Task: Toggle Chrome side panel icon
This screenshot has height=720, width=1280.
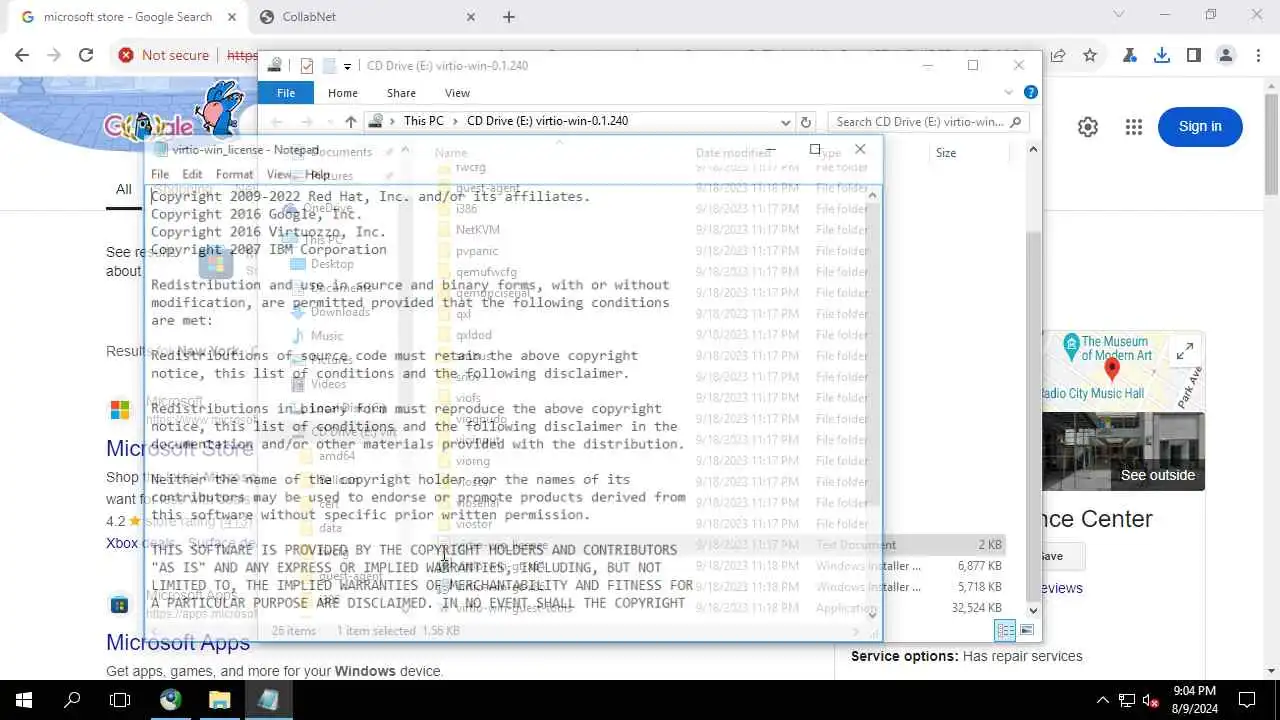Action: pyautogui.click(x=1193, y=56)
